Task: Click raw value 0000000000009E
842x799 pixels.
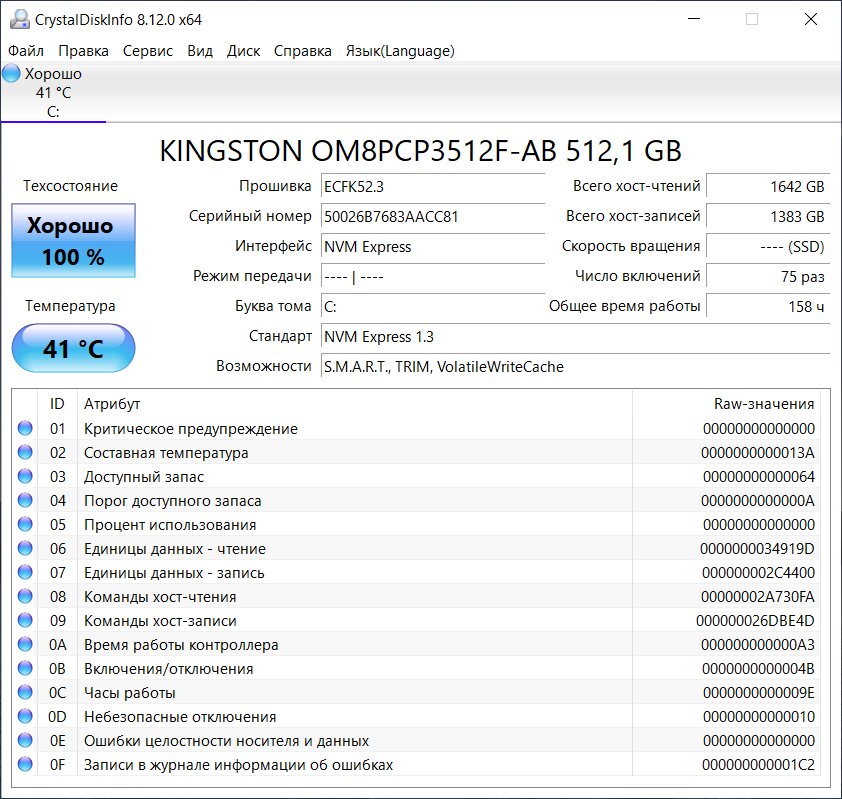Action: (759, 693)
